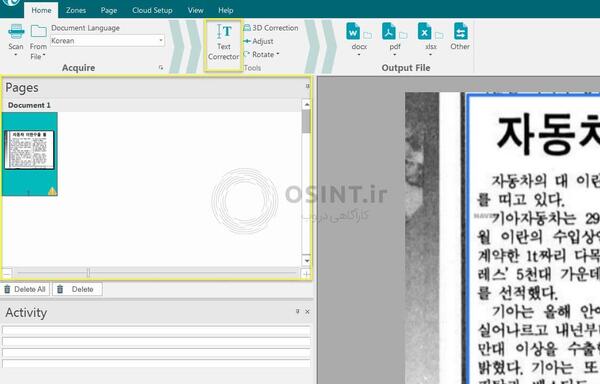Screen dimensions: 600x384
Task: Open the docx options dropdown arrow
Action: (359, 55)
